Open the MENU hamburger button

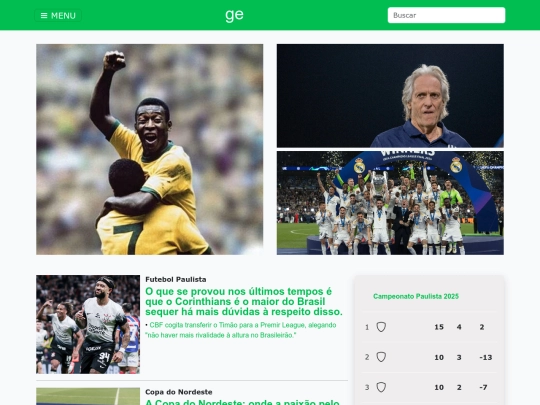(58, 15)
